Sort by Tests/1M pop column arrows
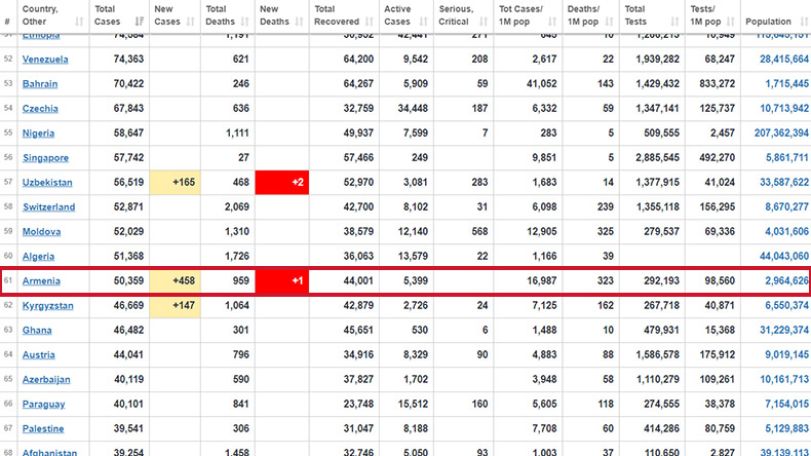 click(x=731, y=22)
